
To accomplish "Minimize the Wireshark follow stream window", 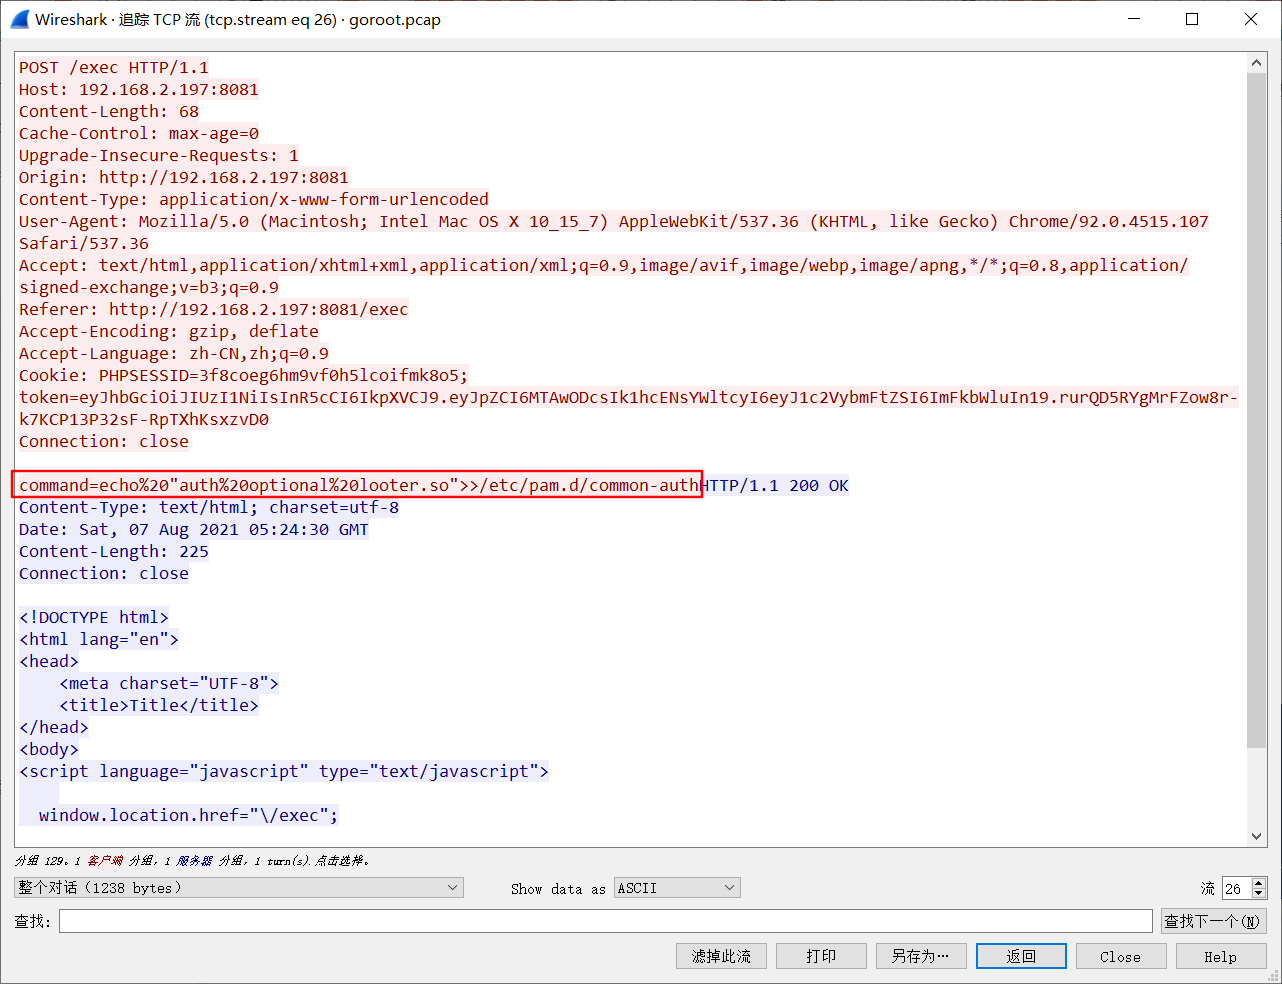I will (x=1134, y=19).
